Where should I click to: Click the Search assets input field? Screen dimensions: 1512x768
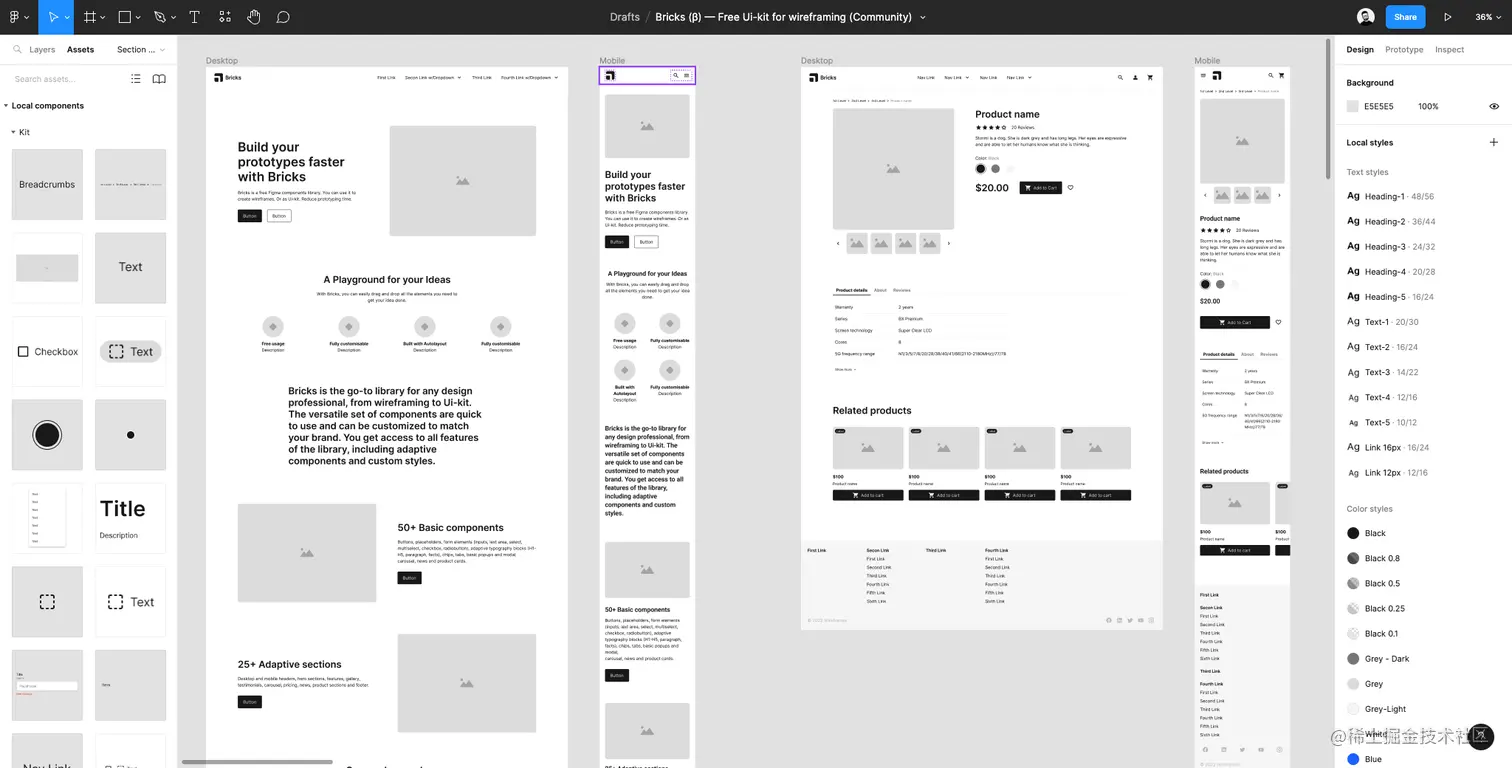[x=66, y=79]
